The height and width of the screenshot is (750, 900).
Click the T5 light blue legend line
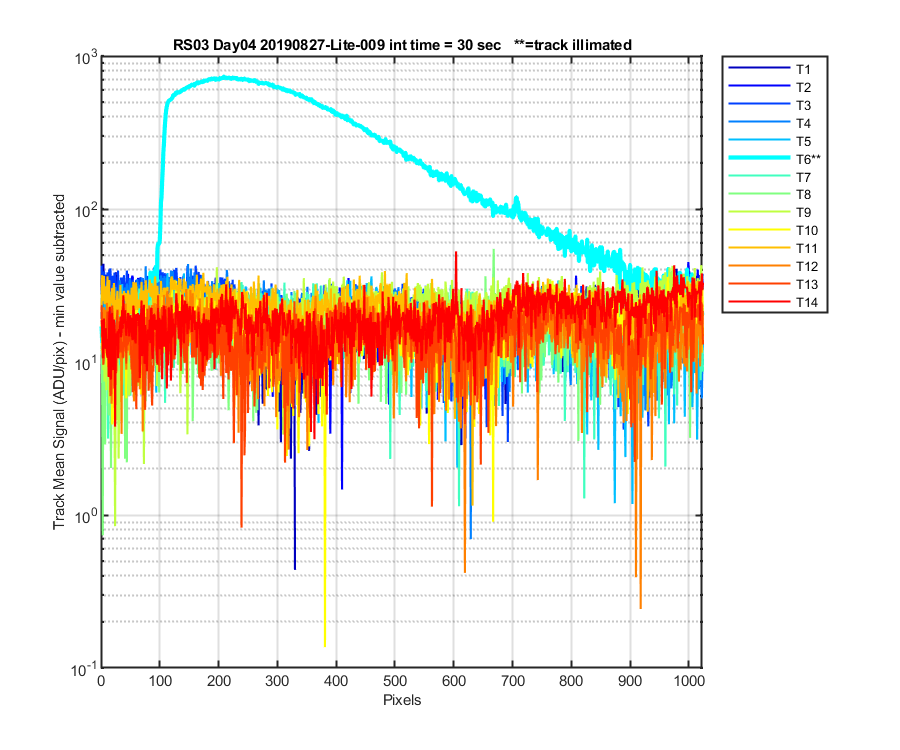pos(759,141)
